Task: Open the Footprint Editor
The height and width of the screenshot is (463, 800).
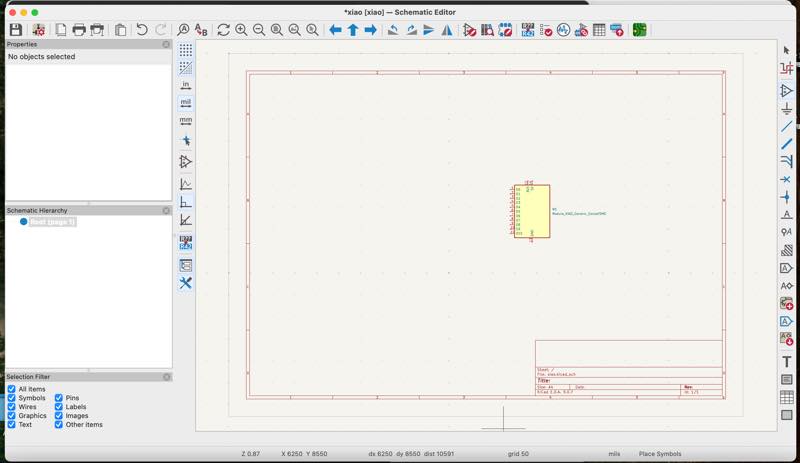Action: pos(505,30)
